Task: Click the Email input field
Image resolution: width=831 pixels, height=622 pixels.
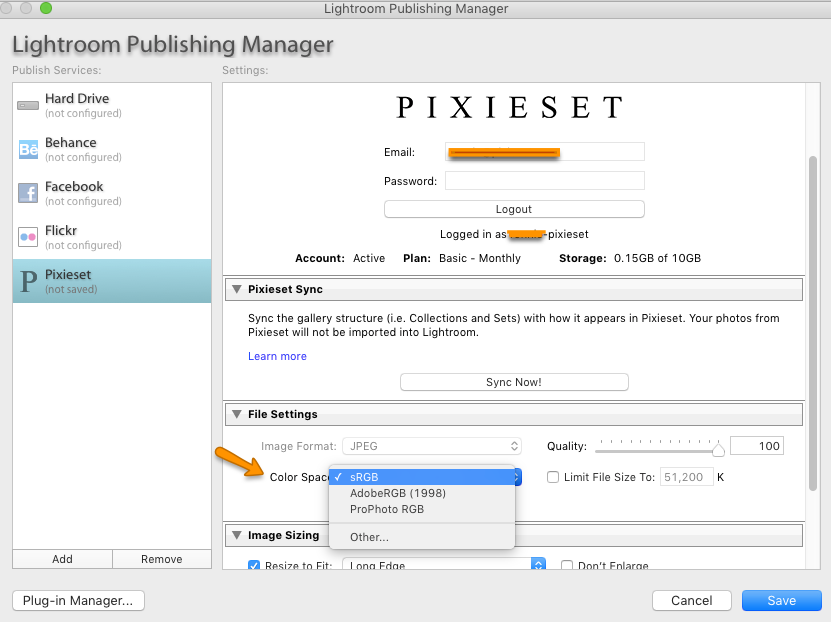Action: [545, 152]
